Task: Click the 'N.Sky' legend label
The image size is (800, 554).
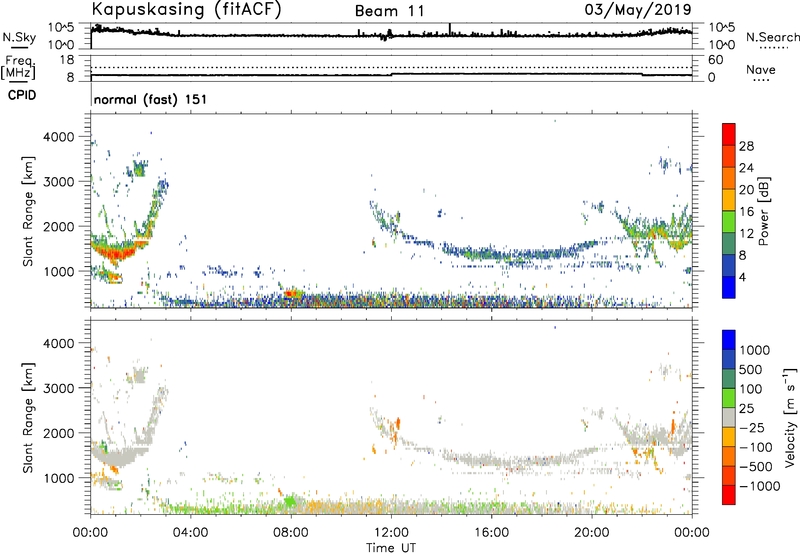Action: tap(19, 37)
